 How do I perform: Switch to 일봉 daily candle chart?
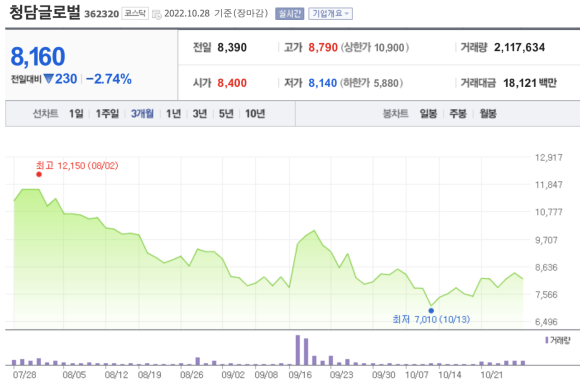click(428, 114)
